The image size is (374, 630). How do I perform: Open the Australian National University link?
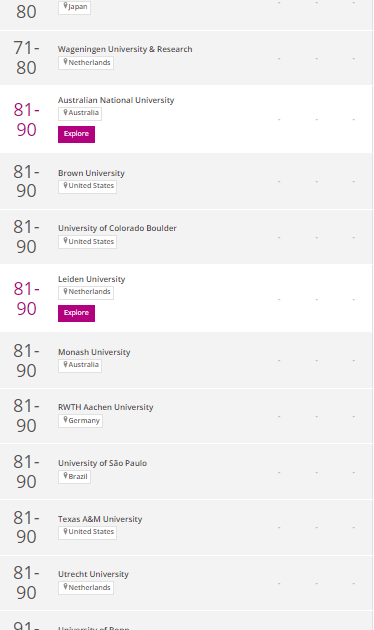[116, 100]
